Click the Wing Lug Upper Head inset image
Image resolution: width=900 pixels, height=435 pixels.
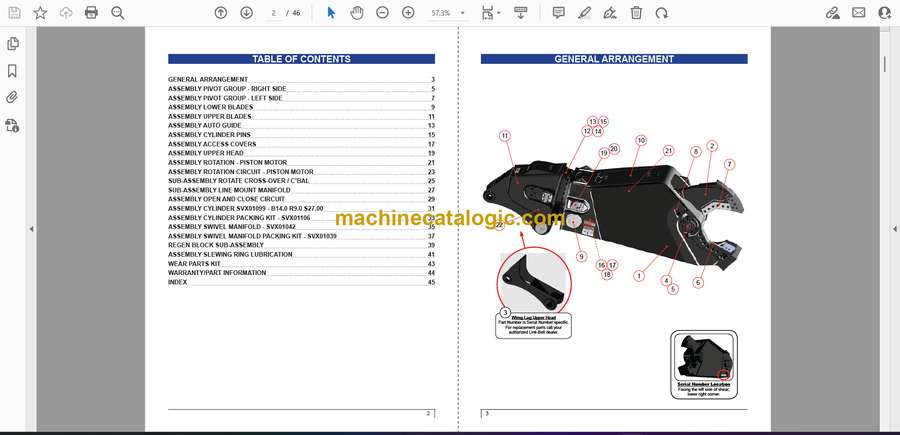(x=534, y=282)
